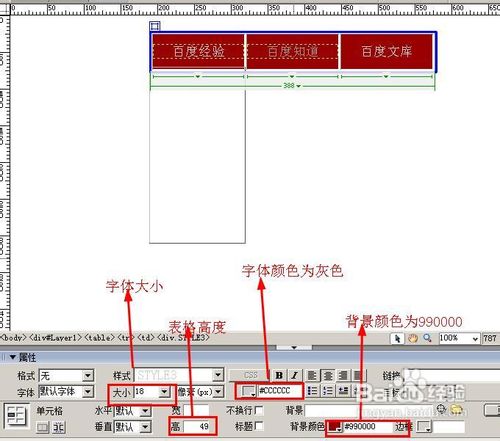Toggle the 不换行 no-wrap checkbox

[259, 410]
